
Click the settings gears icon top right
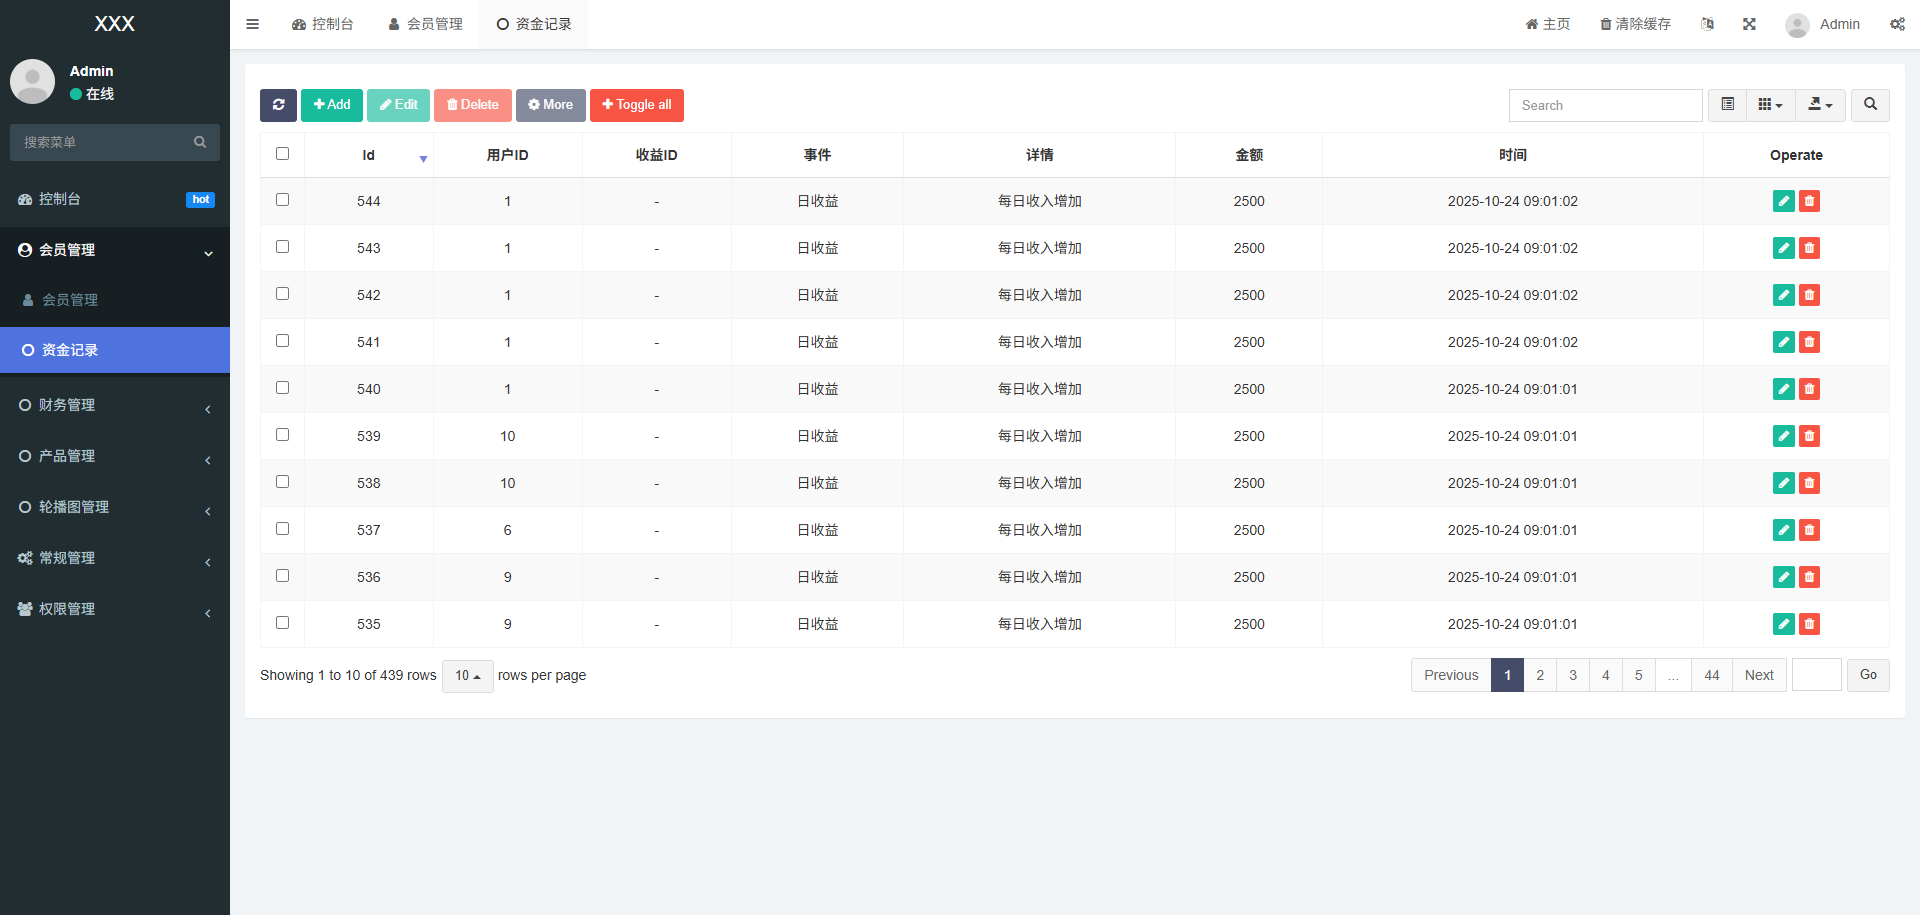(x=1896, y=24)
